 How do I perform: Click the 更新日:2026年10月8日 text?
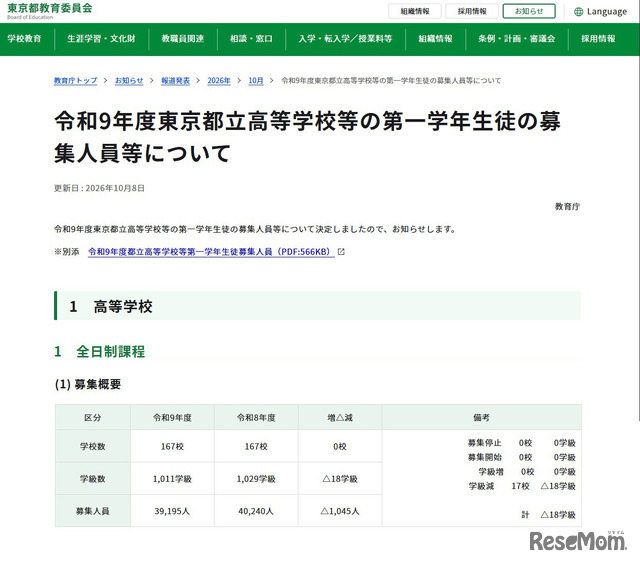(x=99, y=188)
